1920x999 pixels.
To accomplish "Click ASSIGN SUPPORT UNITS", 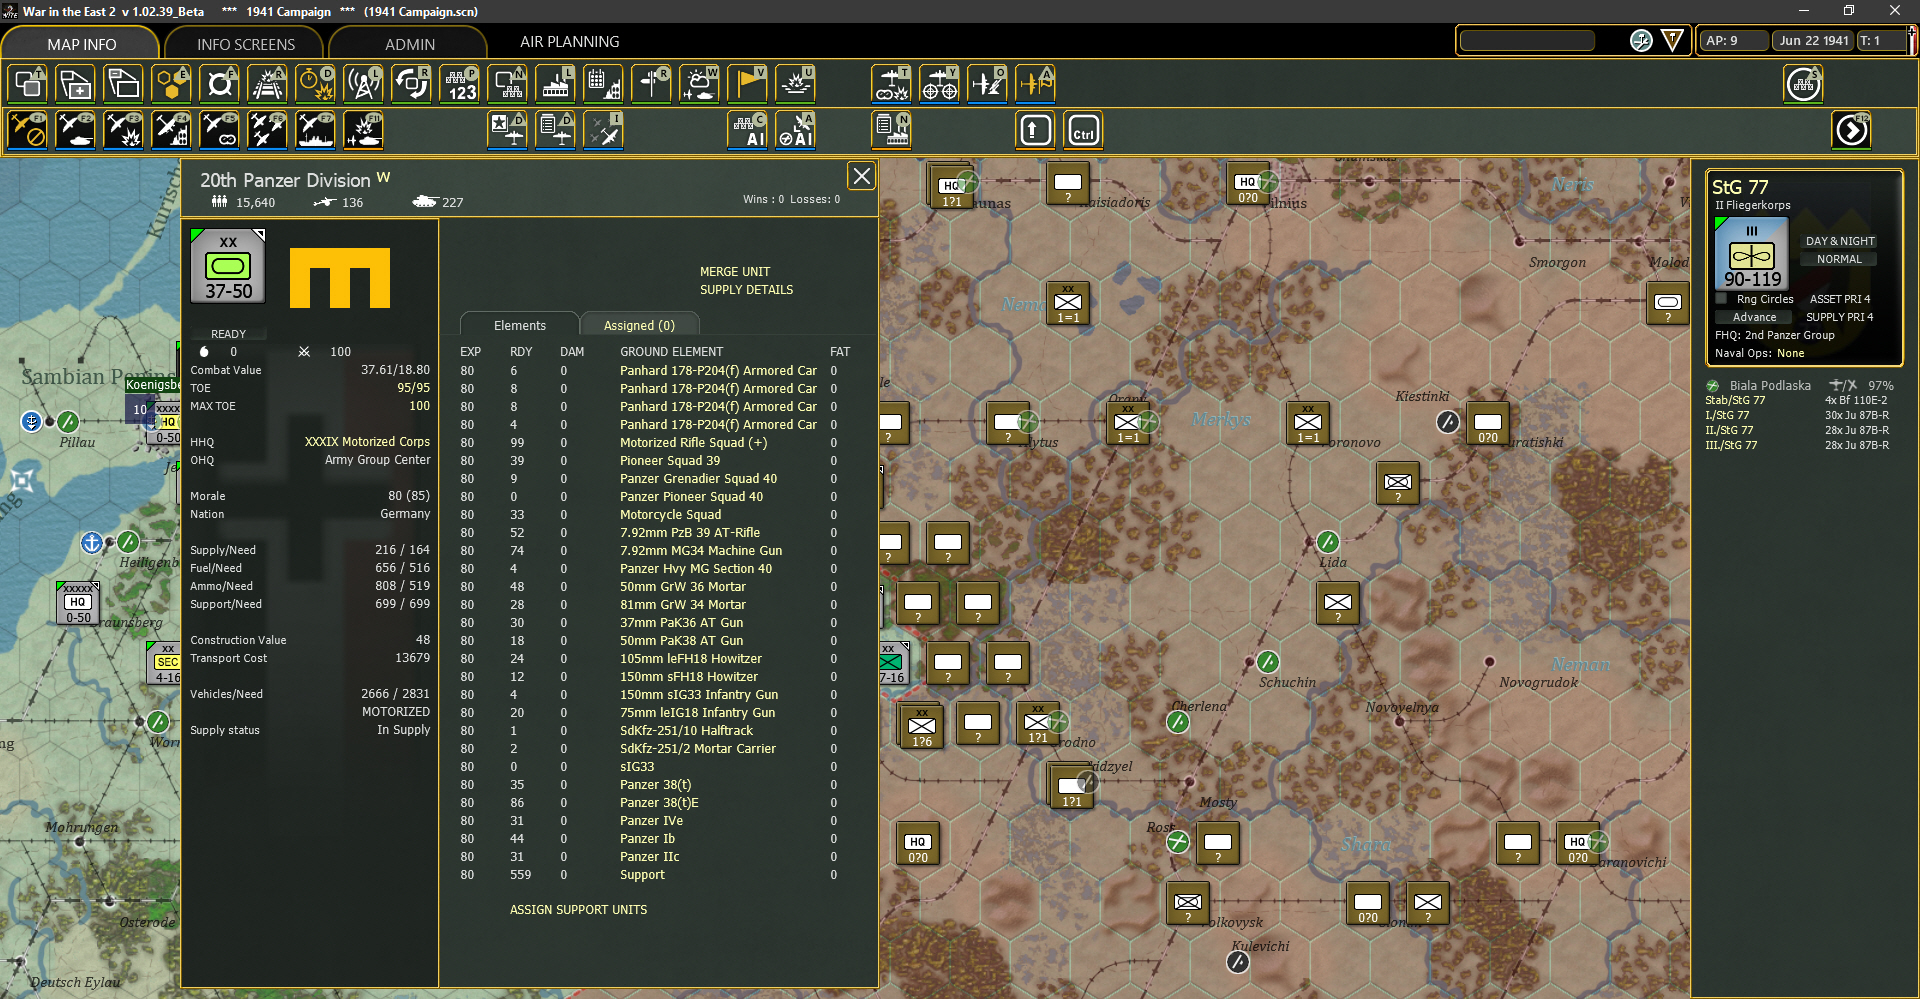I will click(579, 910).
